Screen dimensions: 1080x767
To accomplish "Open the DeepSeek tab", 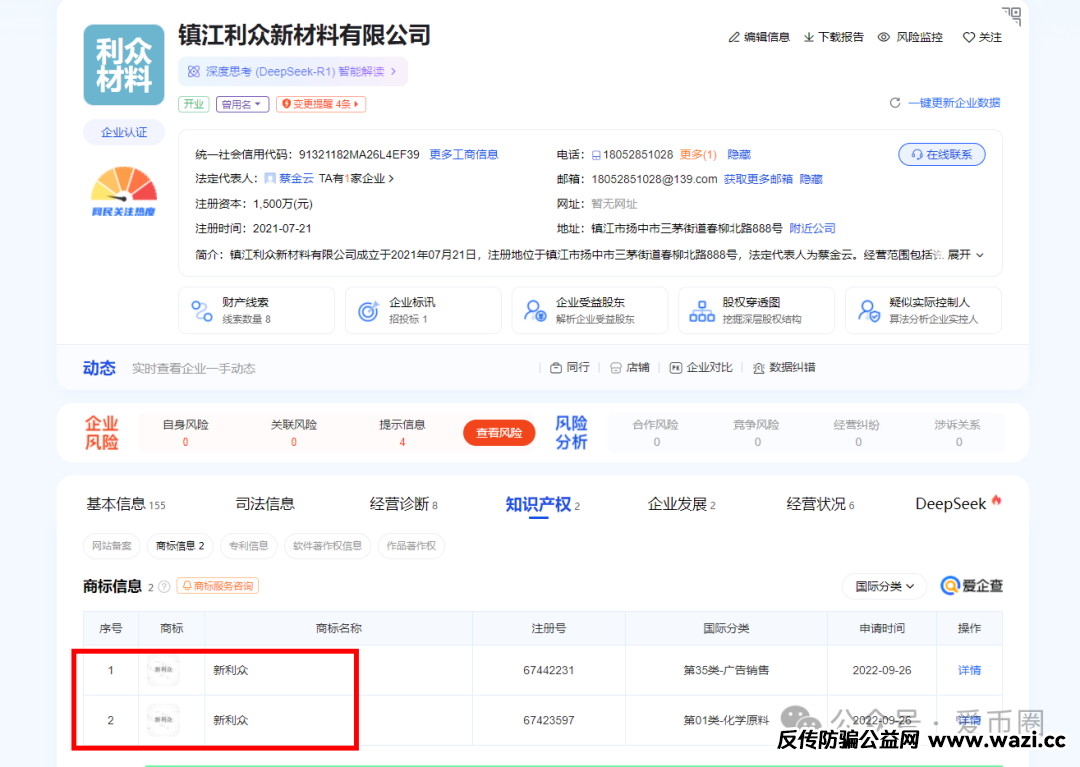I will pyautogui.click(x=957, y=503).
